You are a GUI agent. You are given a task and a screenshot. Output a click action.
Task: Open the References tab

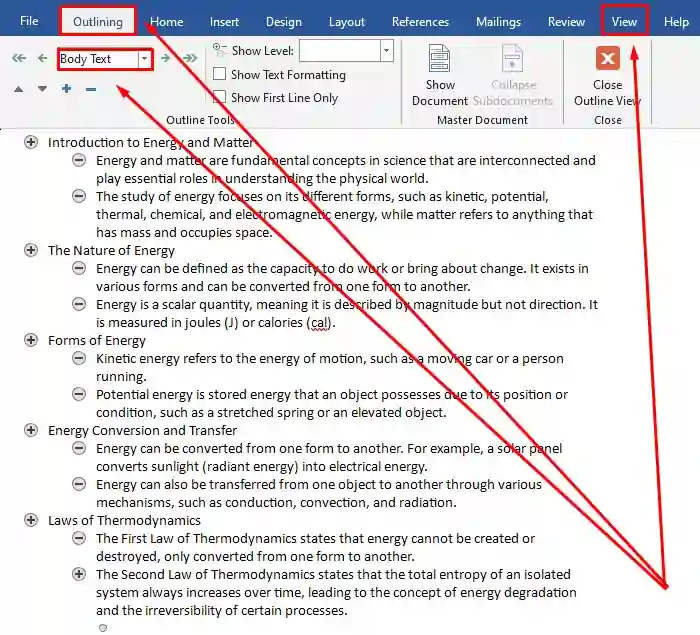click(x=420, y=21)
